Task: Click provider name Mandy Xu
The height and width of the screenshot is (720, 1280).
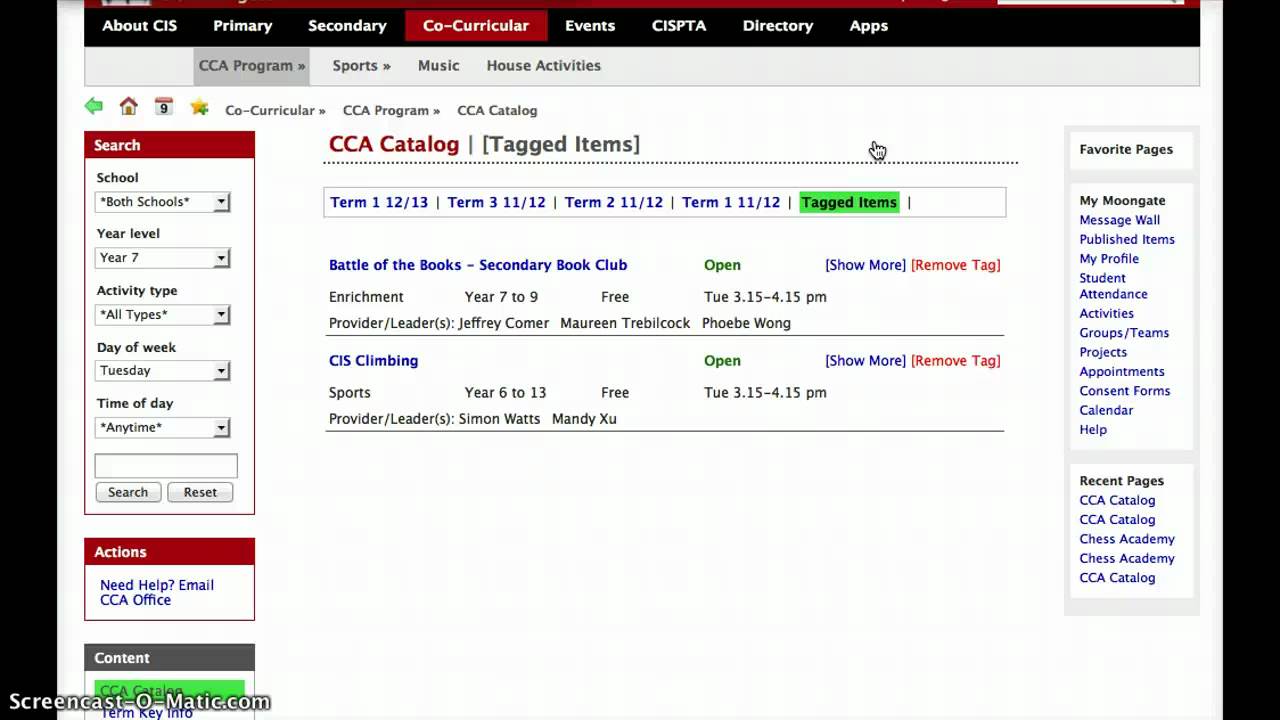Action: tap(584, 420)
